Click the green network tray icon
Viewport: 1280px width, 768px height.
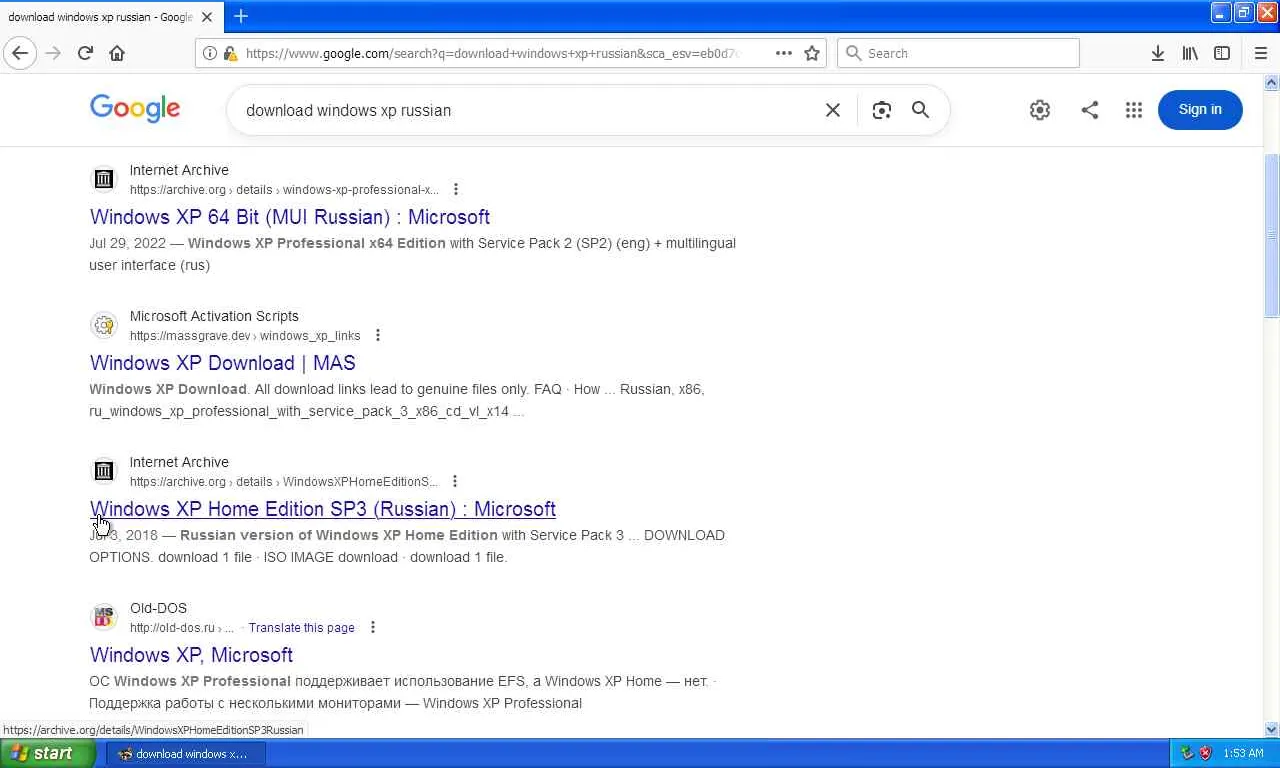click(1187, 753)
